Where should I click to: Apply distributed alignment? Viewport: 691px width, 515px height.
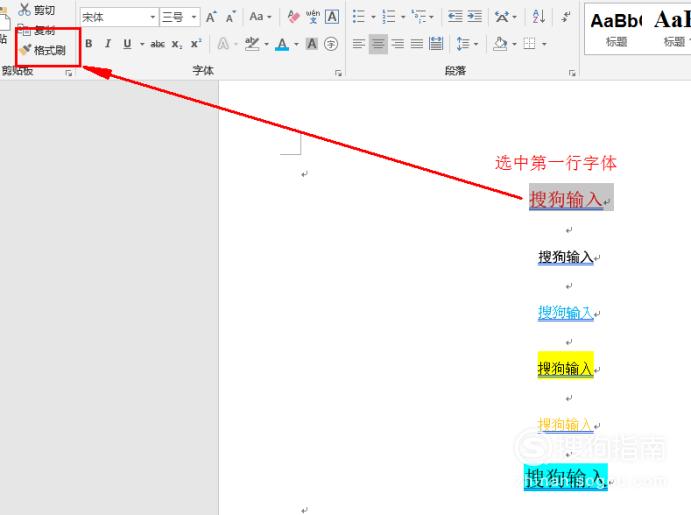pos(436,44)
